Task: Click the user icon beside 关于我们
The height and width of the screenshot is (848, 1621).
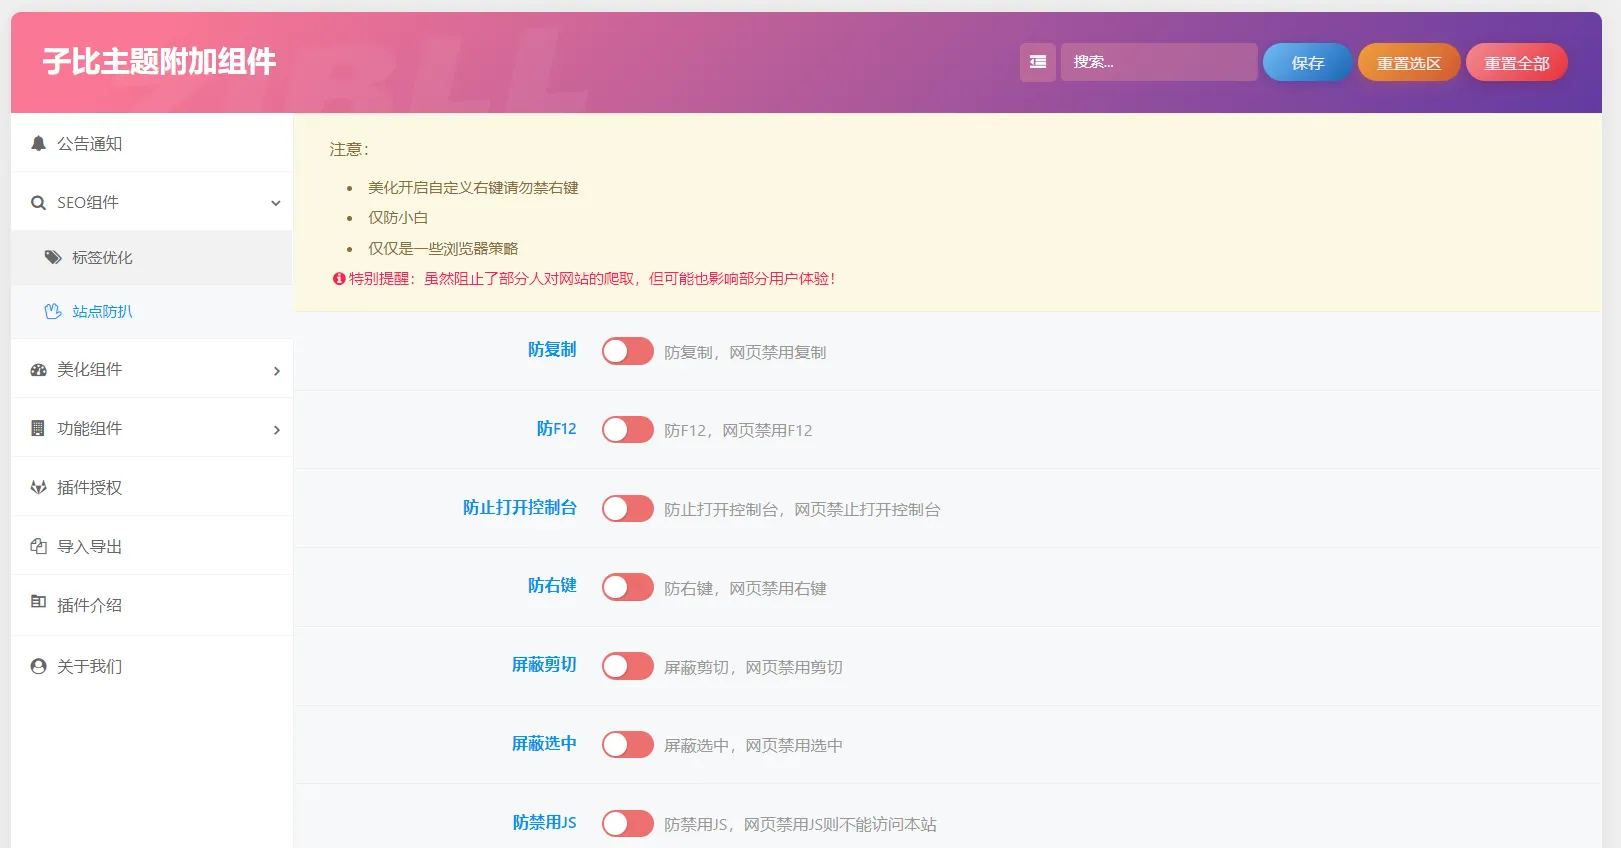Action: coord(38,666)
